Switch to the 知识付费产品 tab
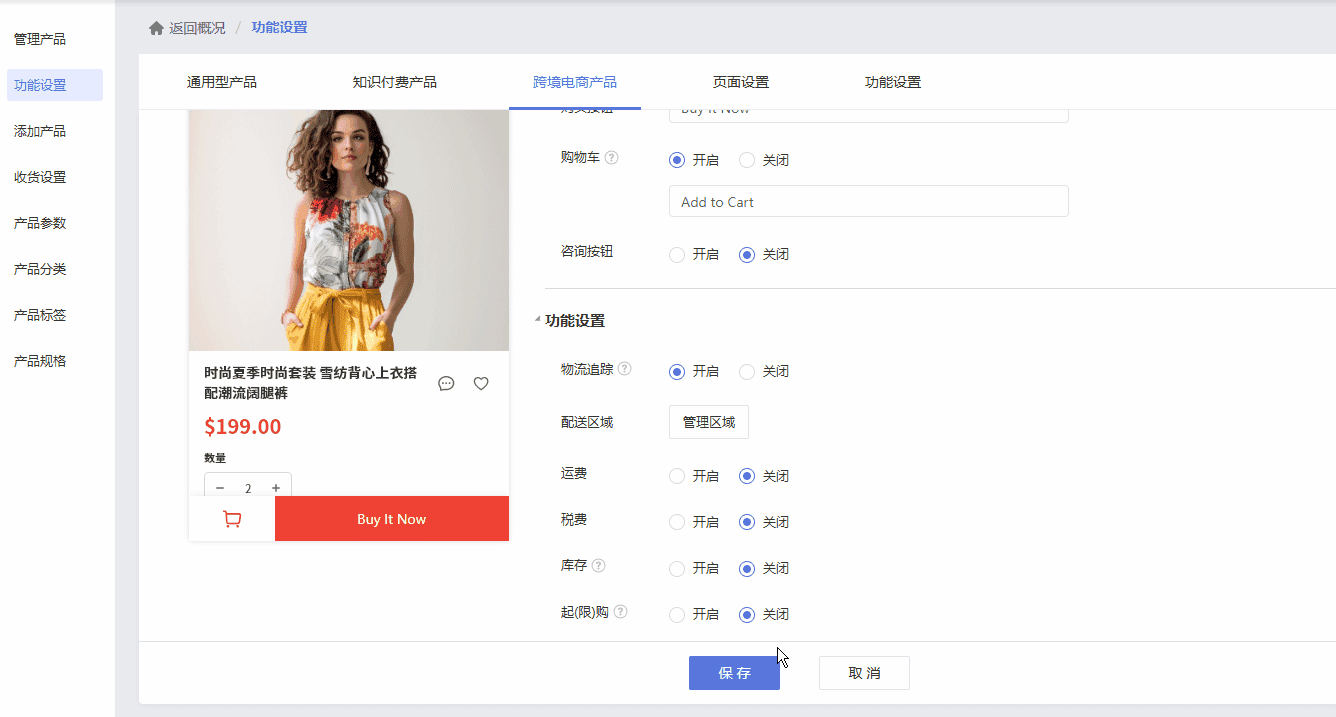Image resolution: width=1336 pixels, height=717 pixels. 394,82
